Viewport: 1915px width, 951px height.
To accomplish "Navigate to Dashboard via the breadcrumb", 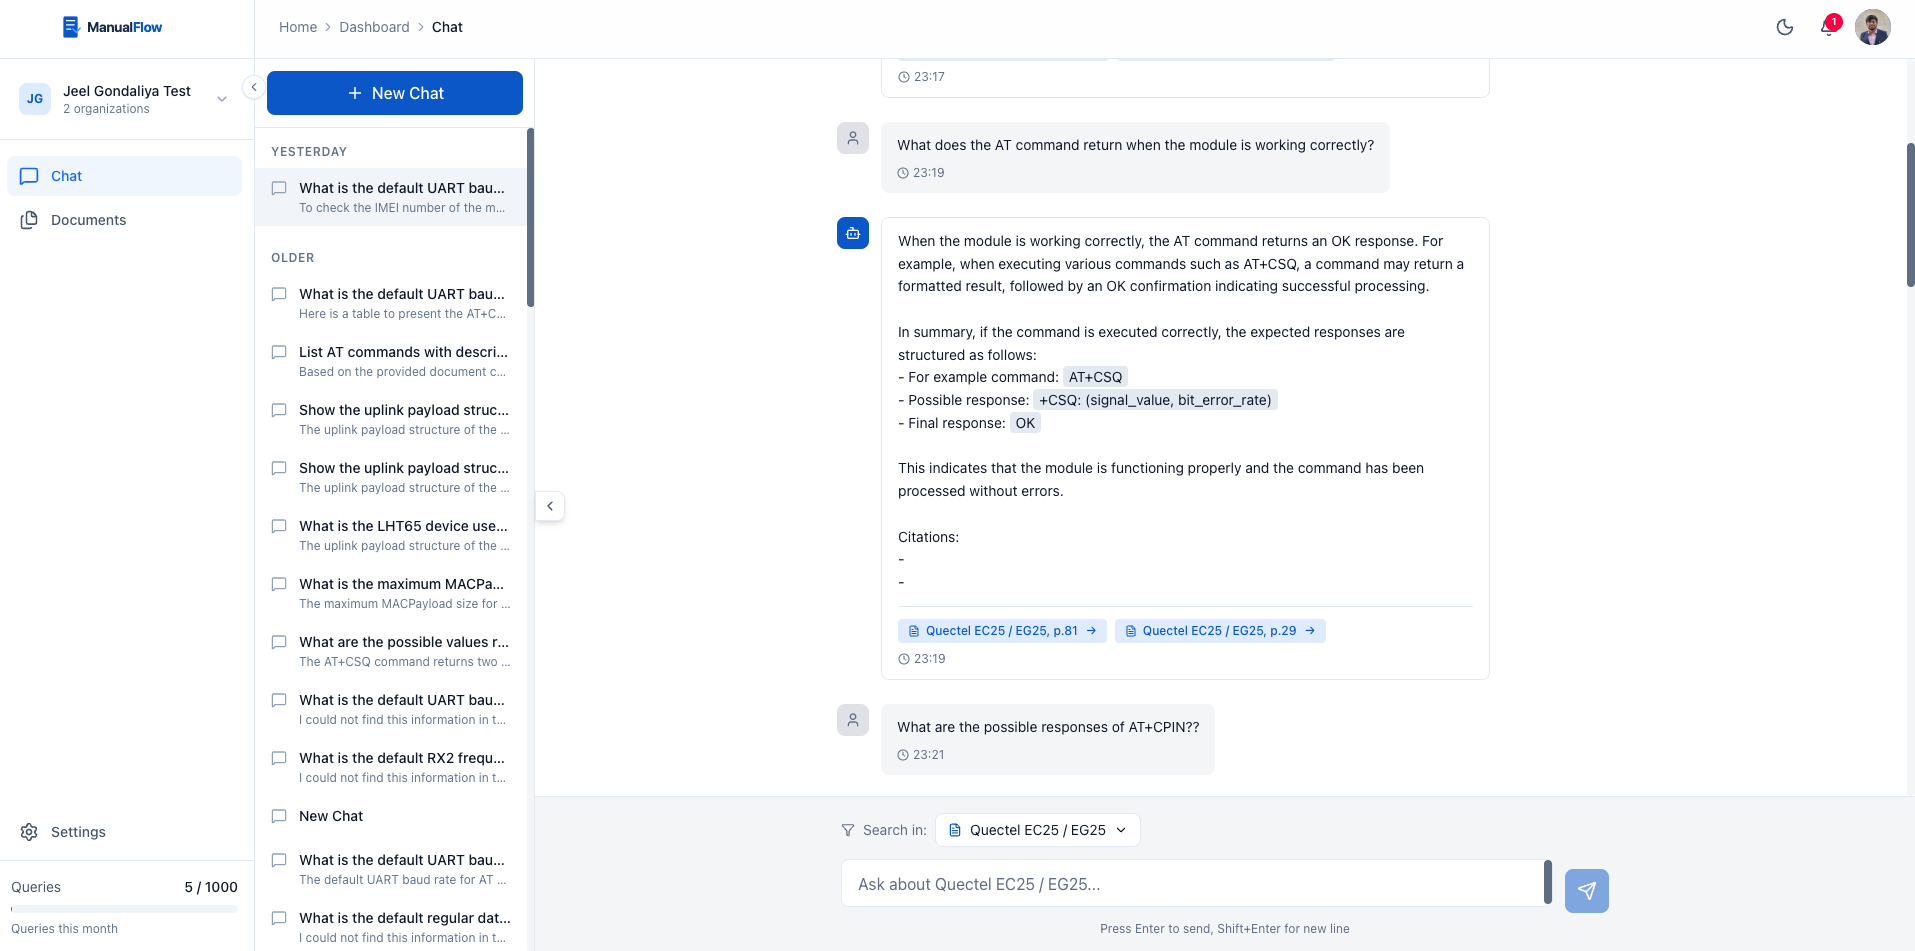I will point(374,27).
